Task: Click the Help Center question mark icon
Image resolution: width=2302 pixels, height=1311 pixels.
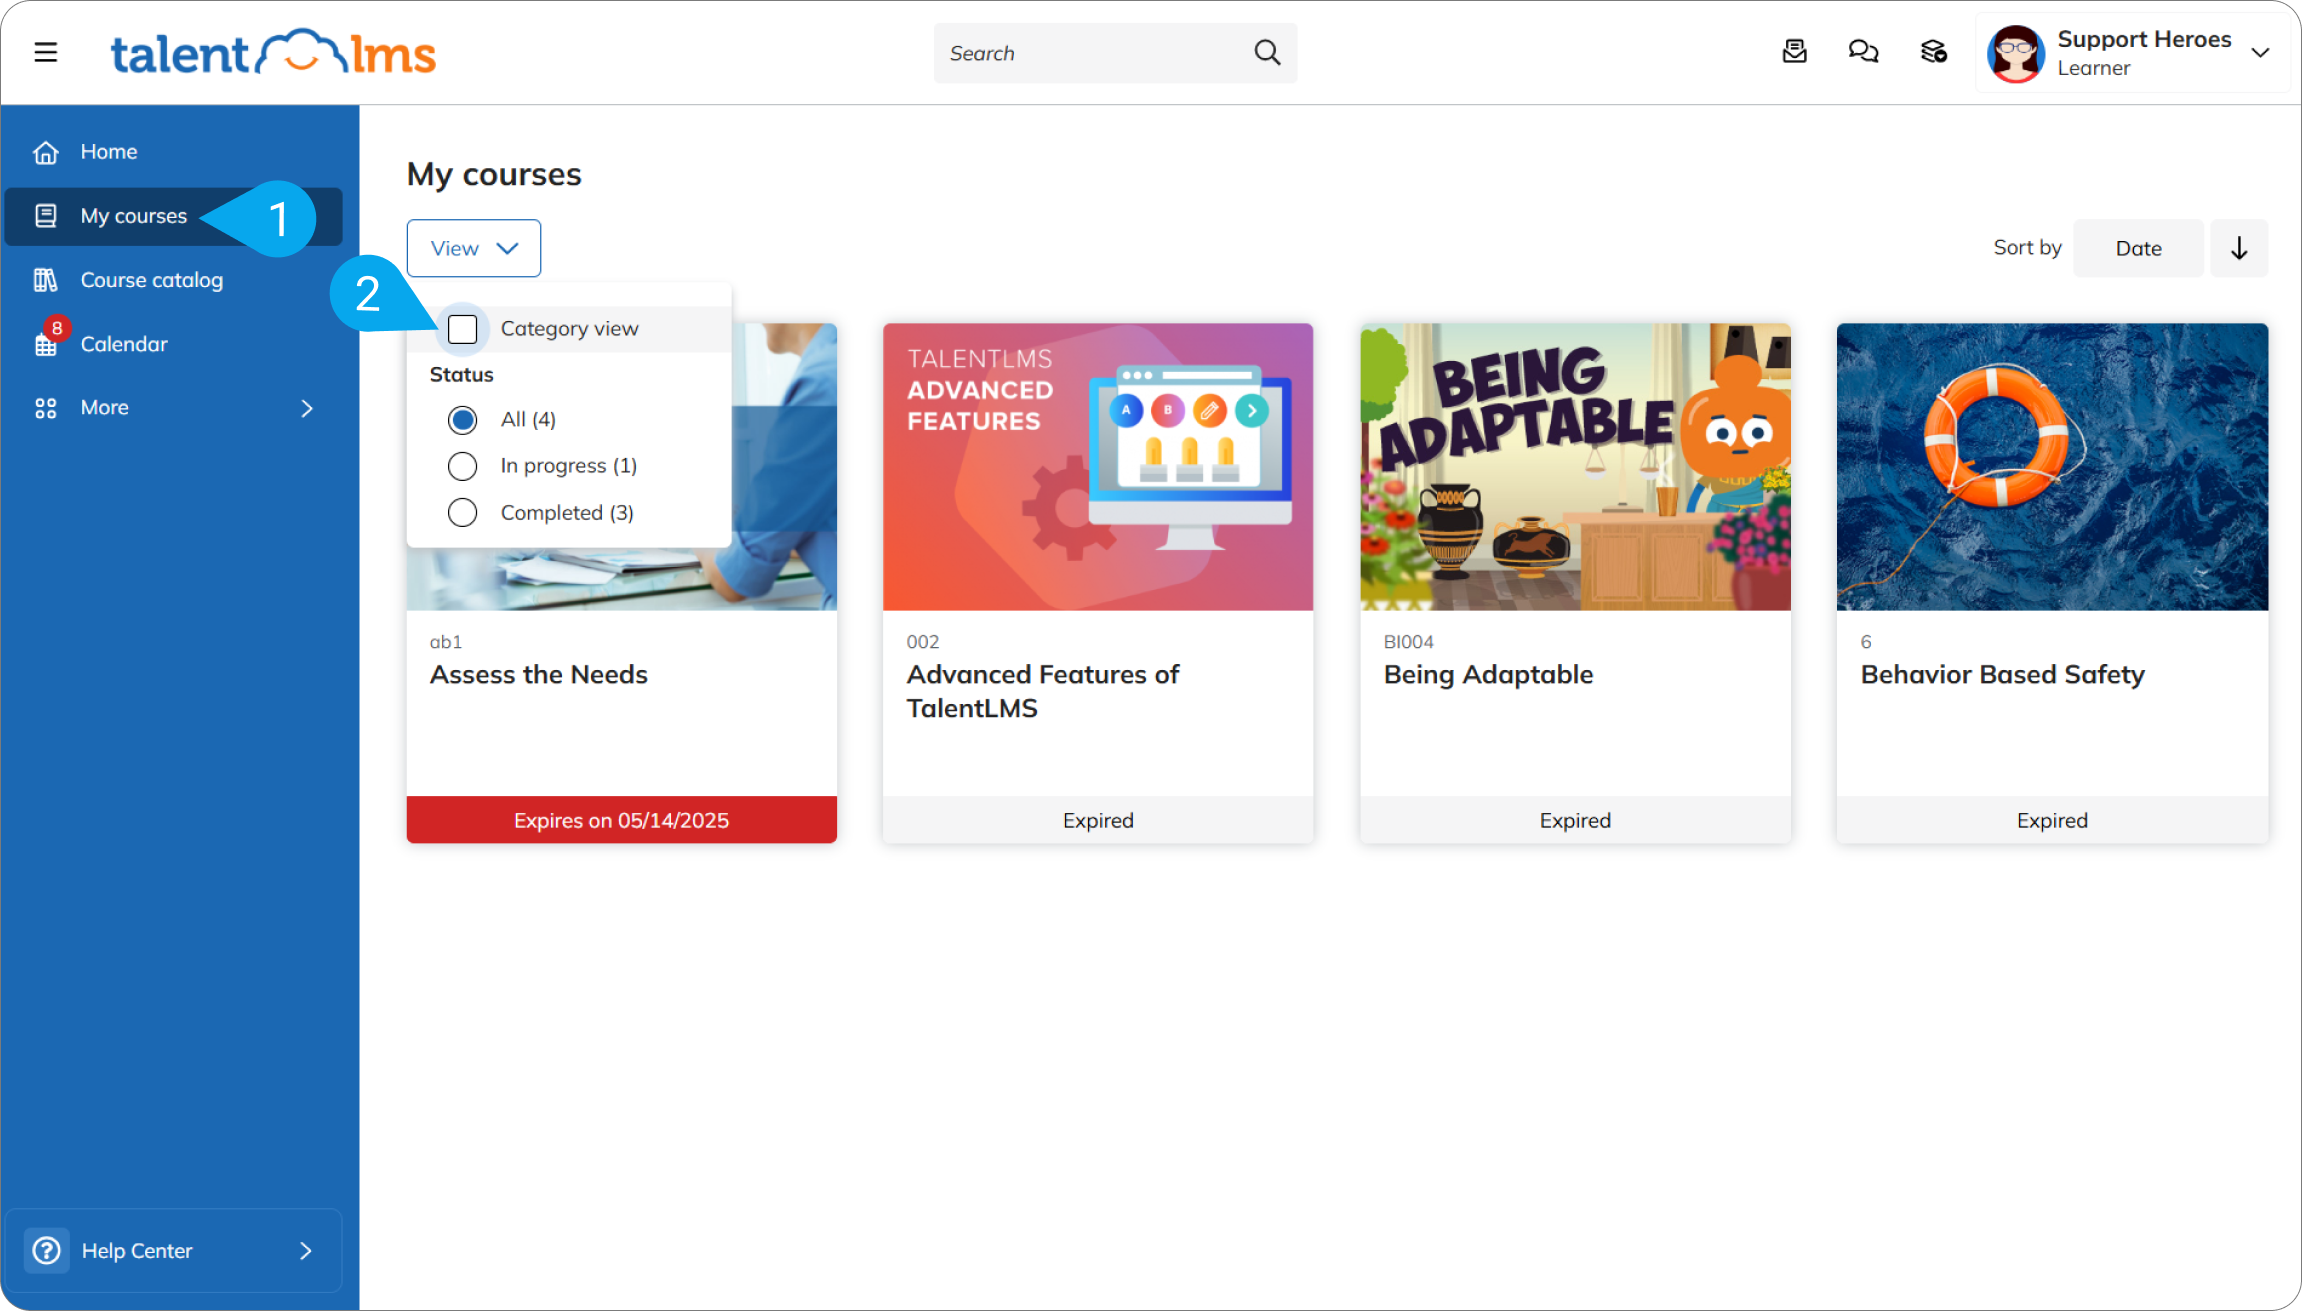Action: click(x=47, y=1250)
